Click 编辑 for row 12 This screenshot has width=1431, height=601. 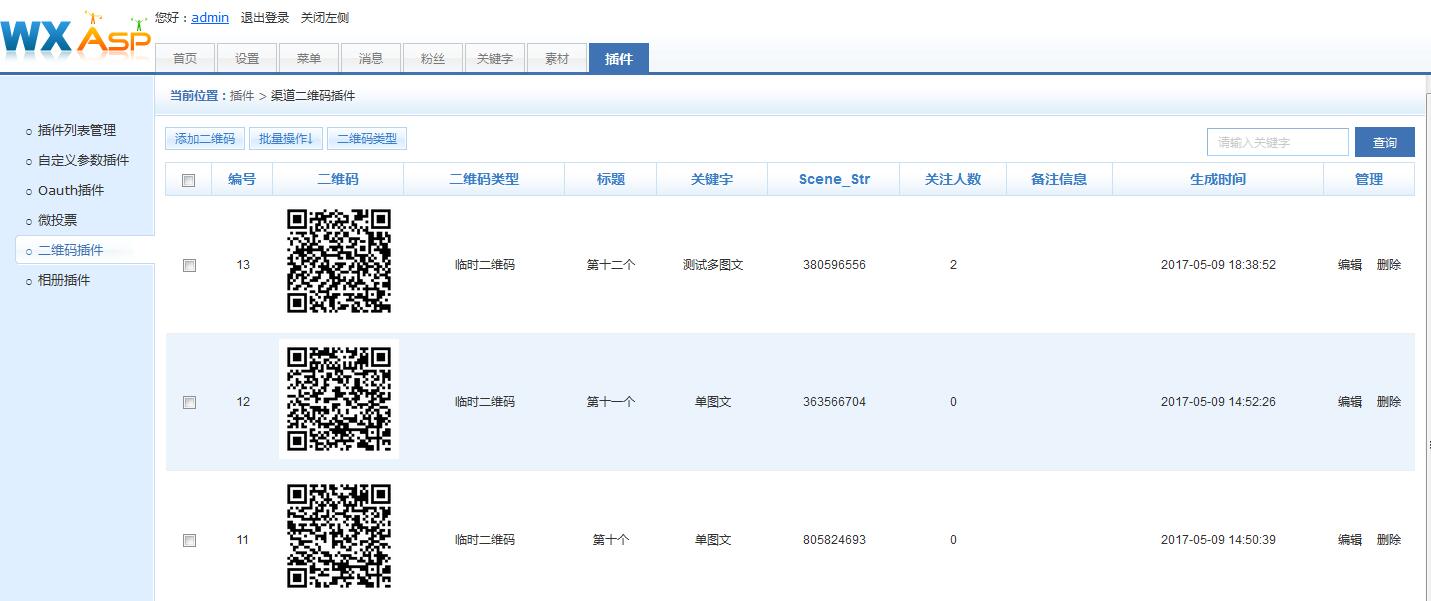pyautogui.click(x=1350, y=402)
